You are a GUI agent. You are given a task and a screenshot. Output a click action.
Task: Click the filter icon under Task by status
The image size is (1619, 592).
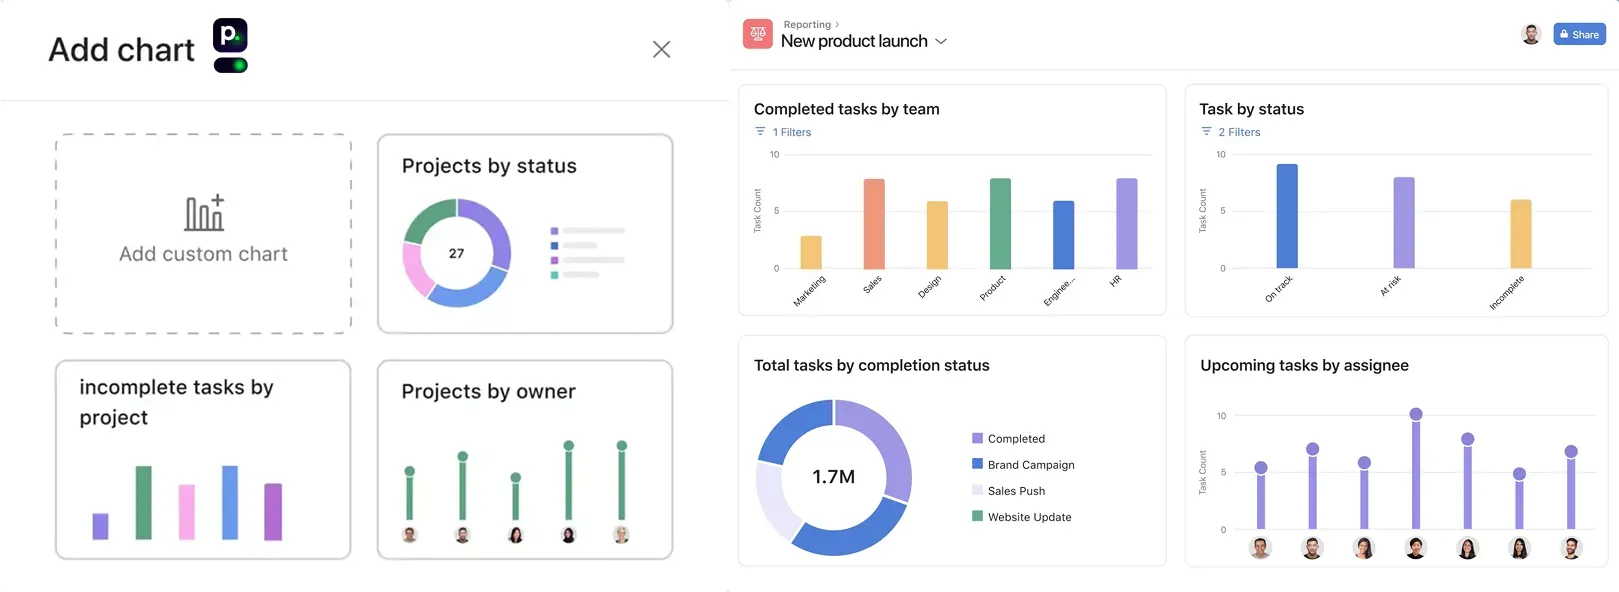pyautogui.click(x=1206, y=132)
